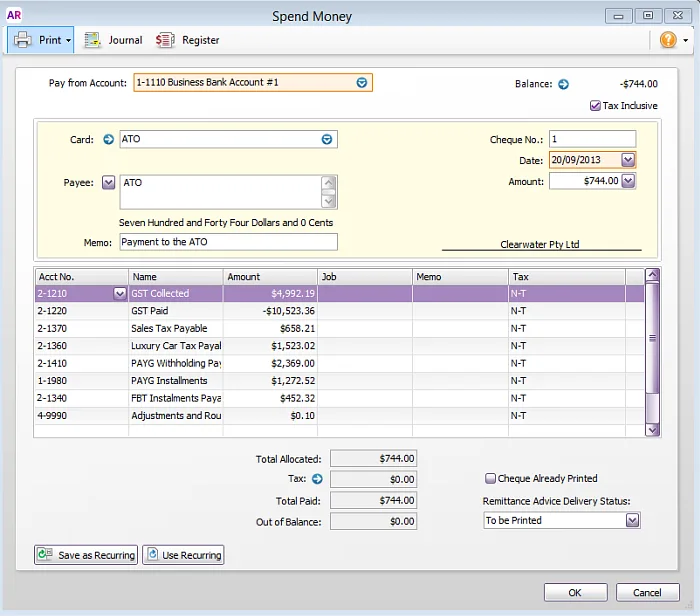The image size is (700, 616).
Task: Click the orange help icon
Action: pos(668,40)
